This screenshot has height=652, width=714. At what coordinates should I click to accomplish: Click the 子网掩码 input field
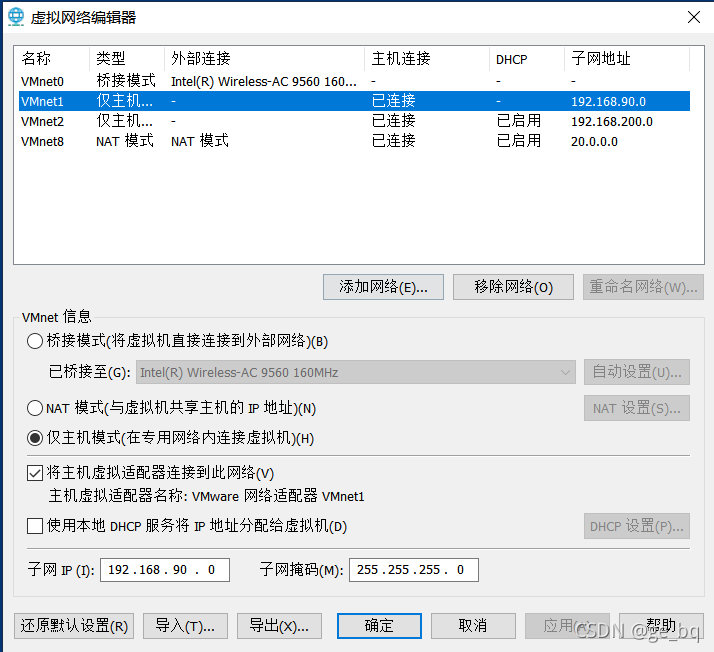[x=413, y=570]
